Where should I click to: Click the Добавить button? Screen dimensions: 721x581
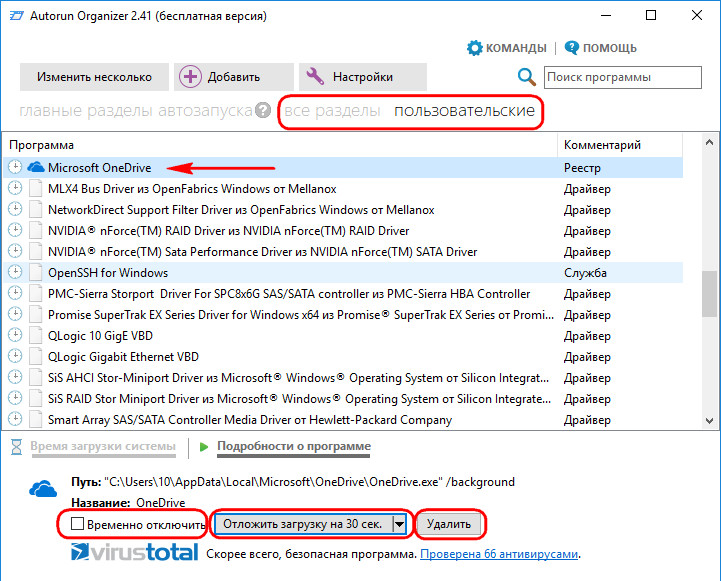[234, 77]
